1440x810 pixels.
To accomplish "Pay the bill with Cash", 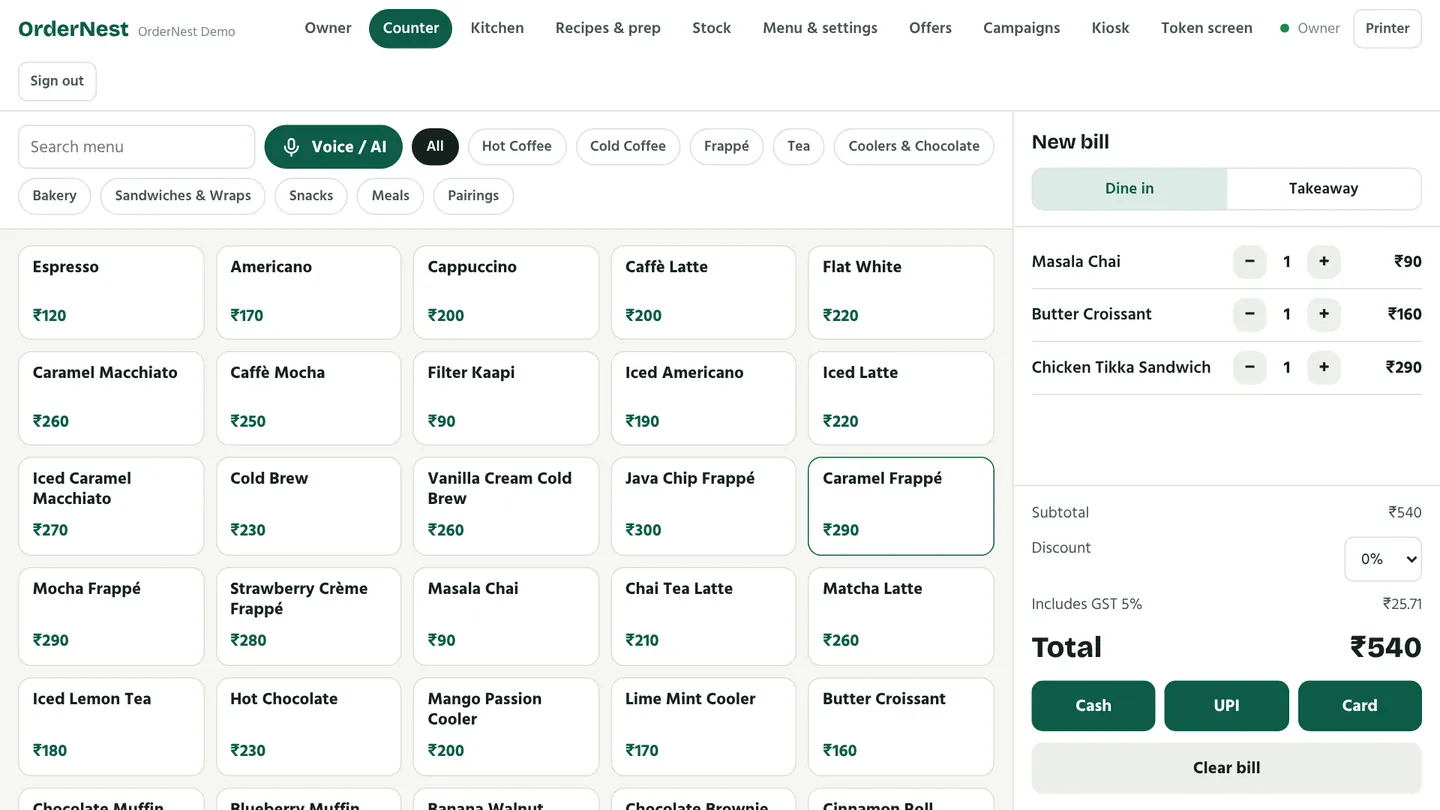I will 1093,706.
